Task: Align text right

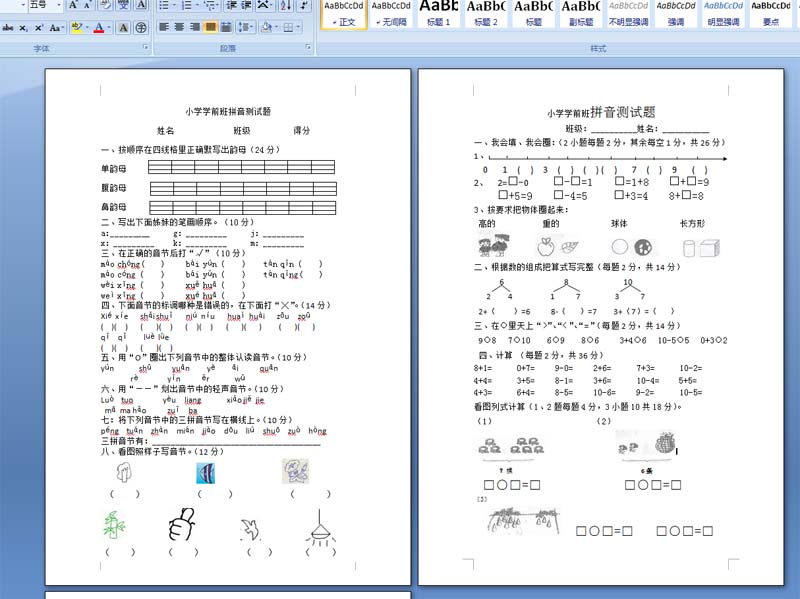Action: (194, 27)
